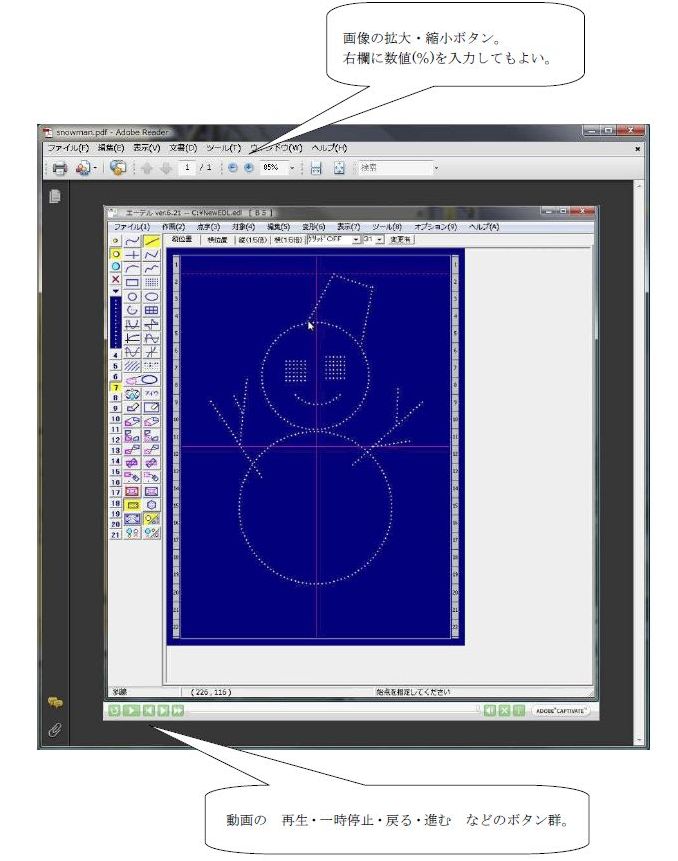
Task: Click the Captivate playback progress slider
Action: 330,711
